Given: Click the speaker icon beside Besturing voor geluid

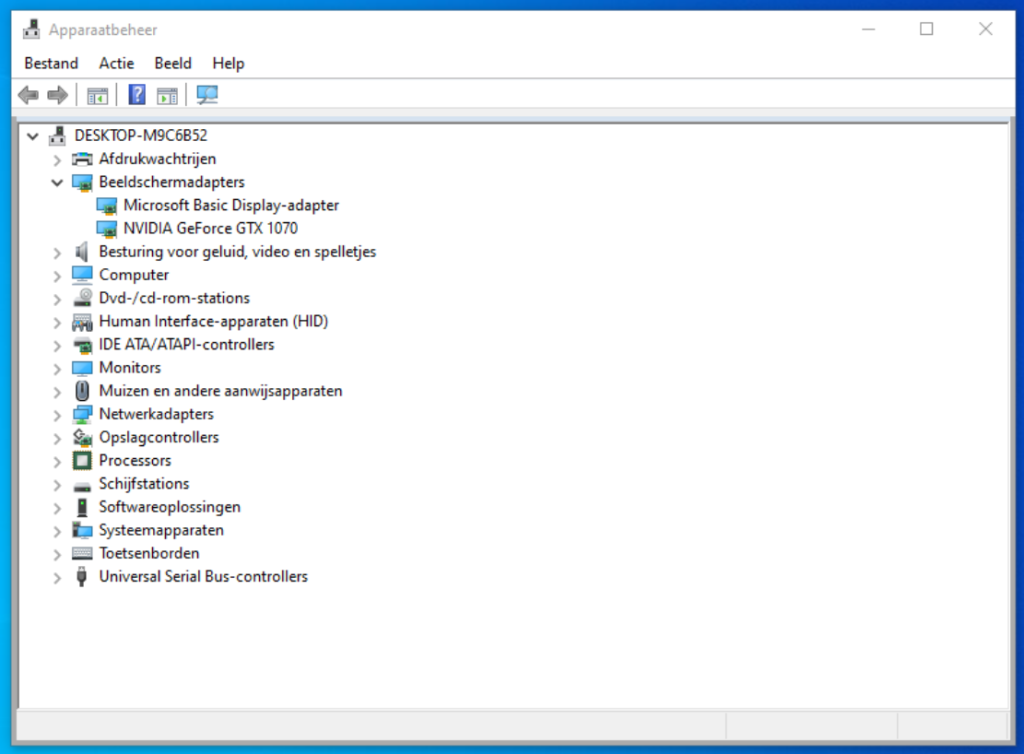Looking at the screenshot, I should point(82,251).
